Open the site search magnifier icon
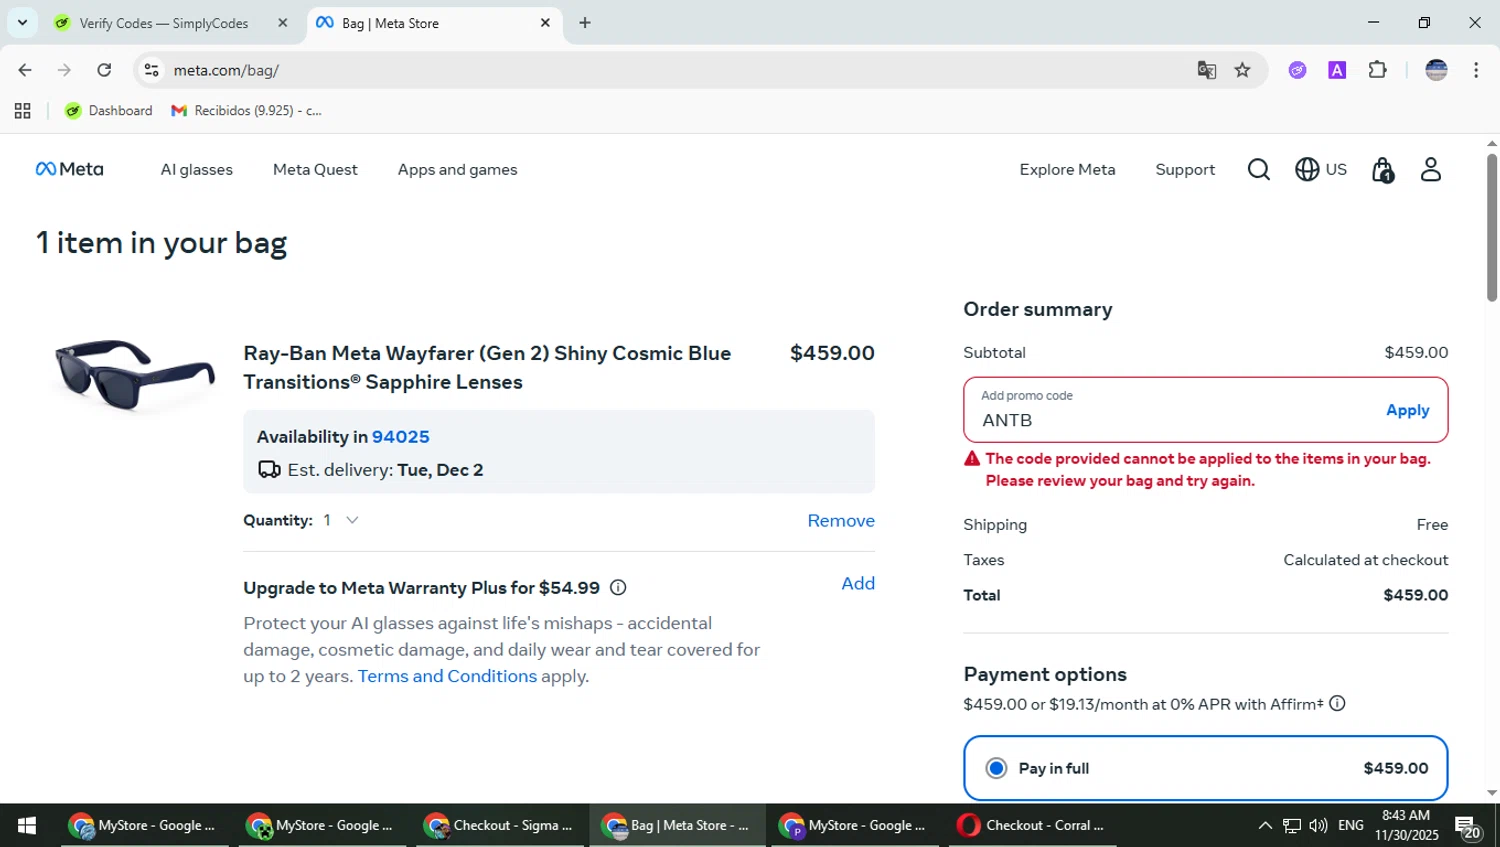The height and width of the screenshot is (847, 1500). coord(1258,170)
